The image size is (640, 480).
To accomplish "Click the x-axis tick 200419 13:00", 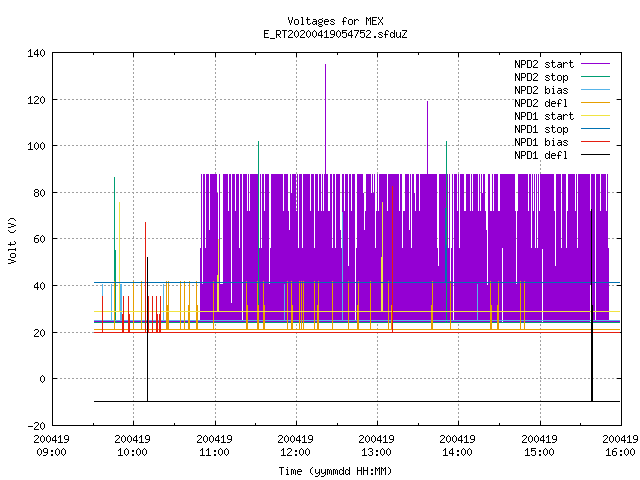I will [376, 446].
